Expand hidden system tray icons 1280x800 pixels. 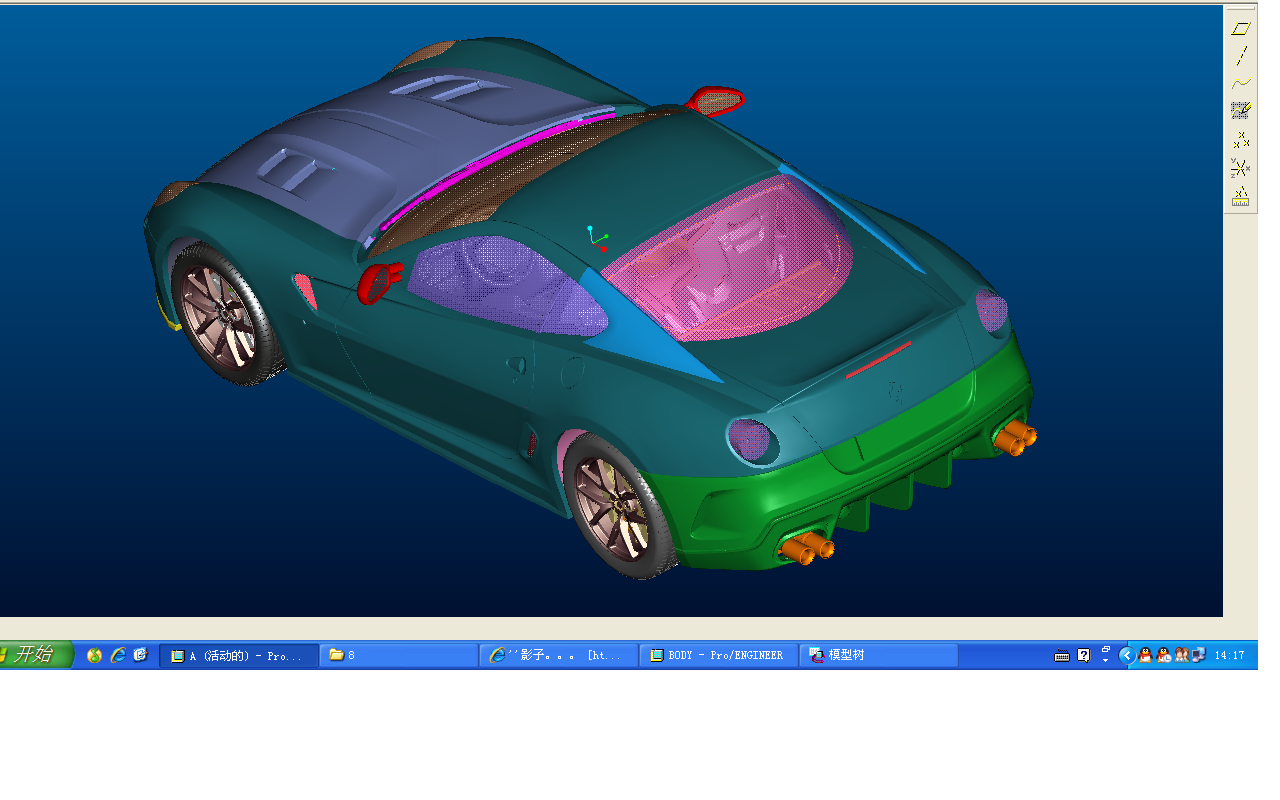tap(1127, 656)
